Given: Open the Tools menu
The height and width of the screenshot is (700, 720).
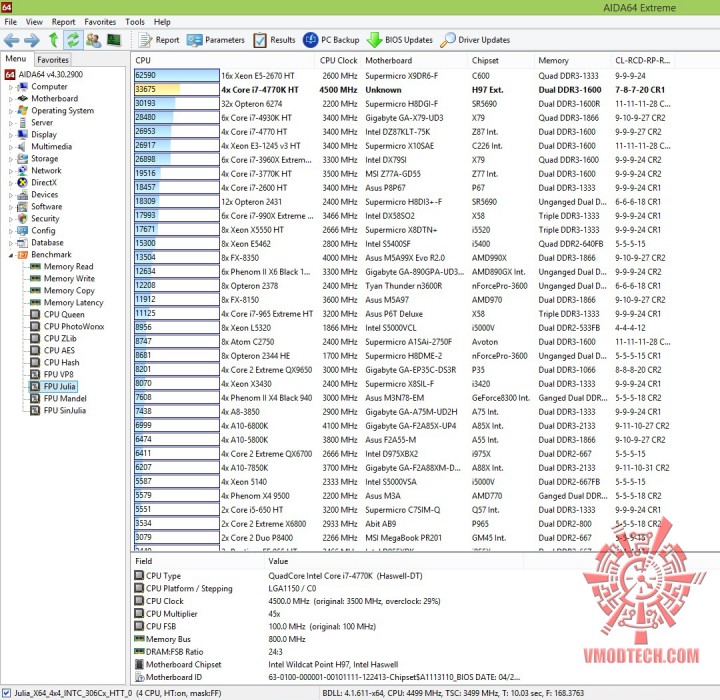Looking at the screenshot, I should pyautogui.click(x=135, y=22).
